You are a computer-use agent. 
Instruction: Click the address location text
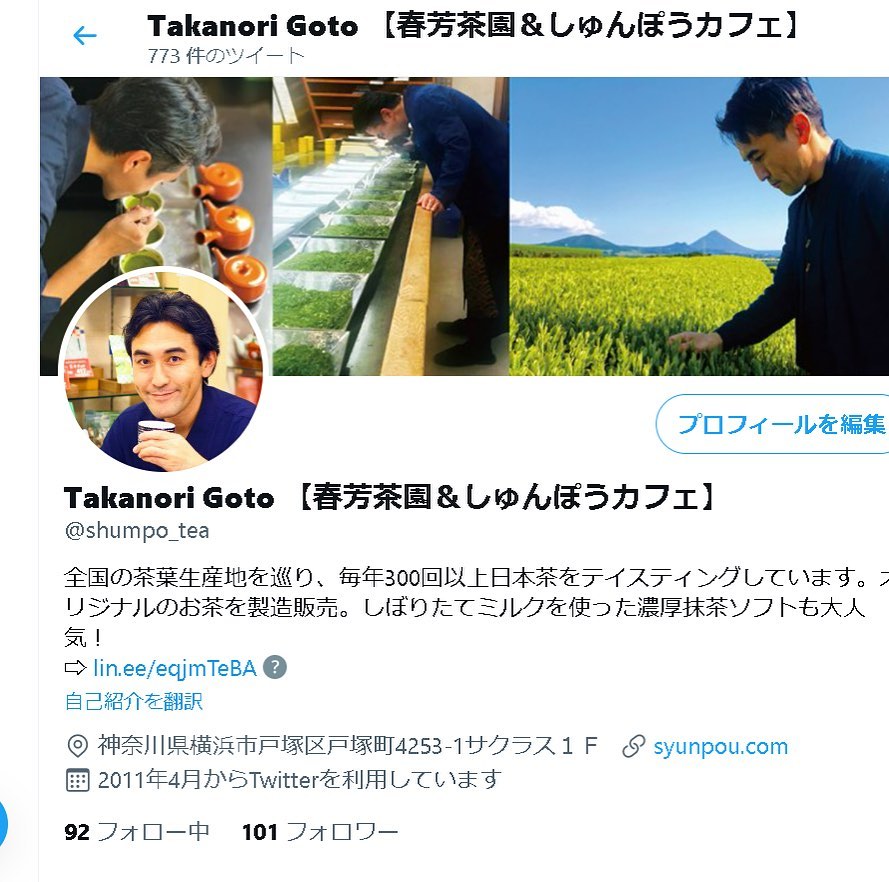[348, 746]
